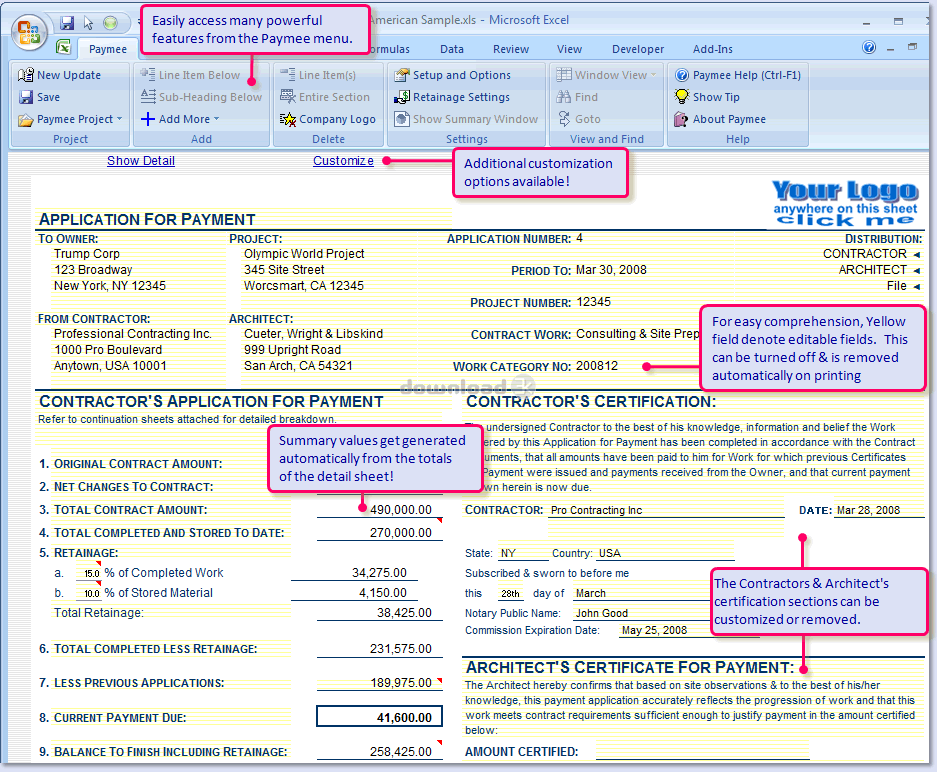This screenshot has width=937, height=772.
Task: Click the Company Logo label
Action: pos(337,119)
